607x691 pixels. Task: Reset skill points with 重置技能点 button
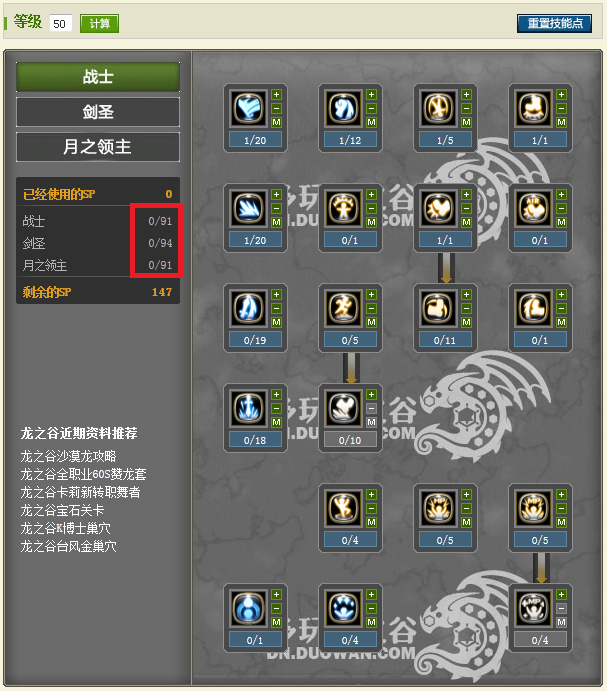(555, 23)
